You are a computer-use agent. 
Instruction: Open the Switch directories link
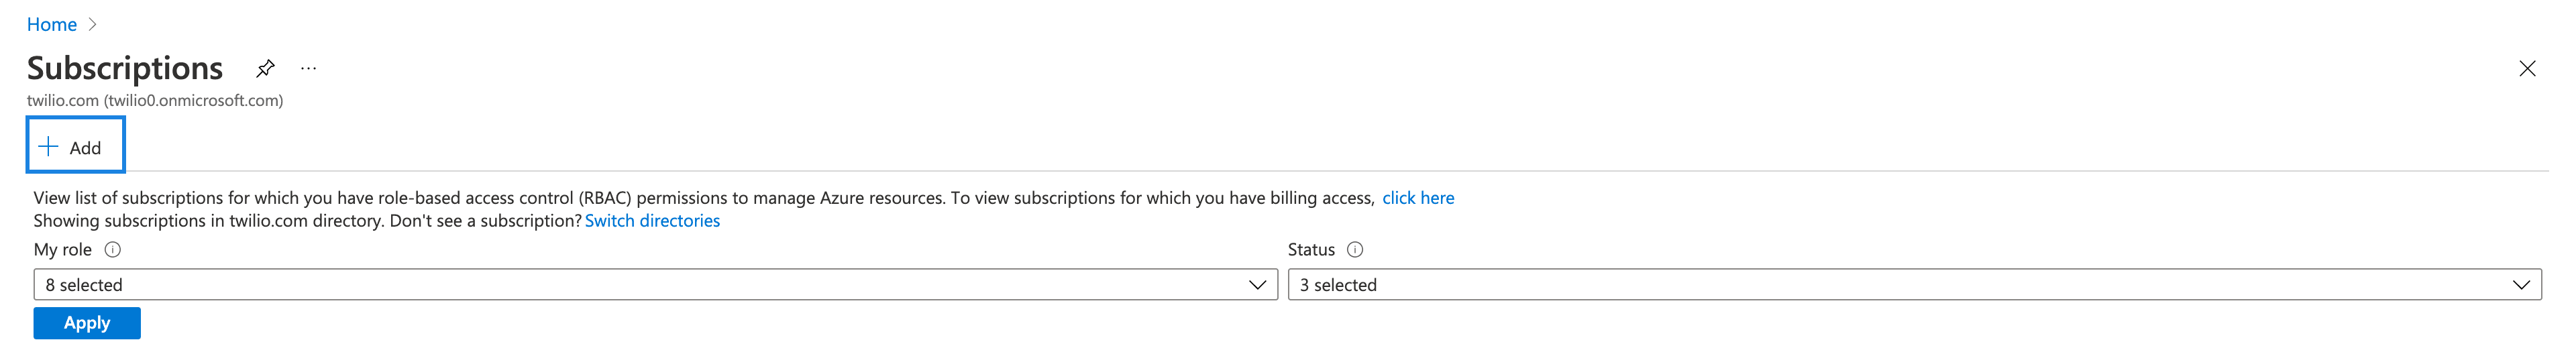tap(652, 221)
